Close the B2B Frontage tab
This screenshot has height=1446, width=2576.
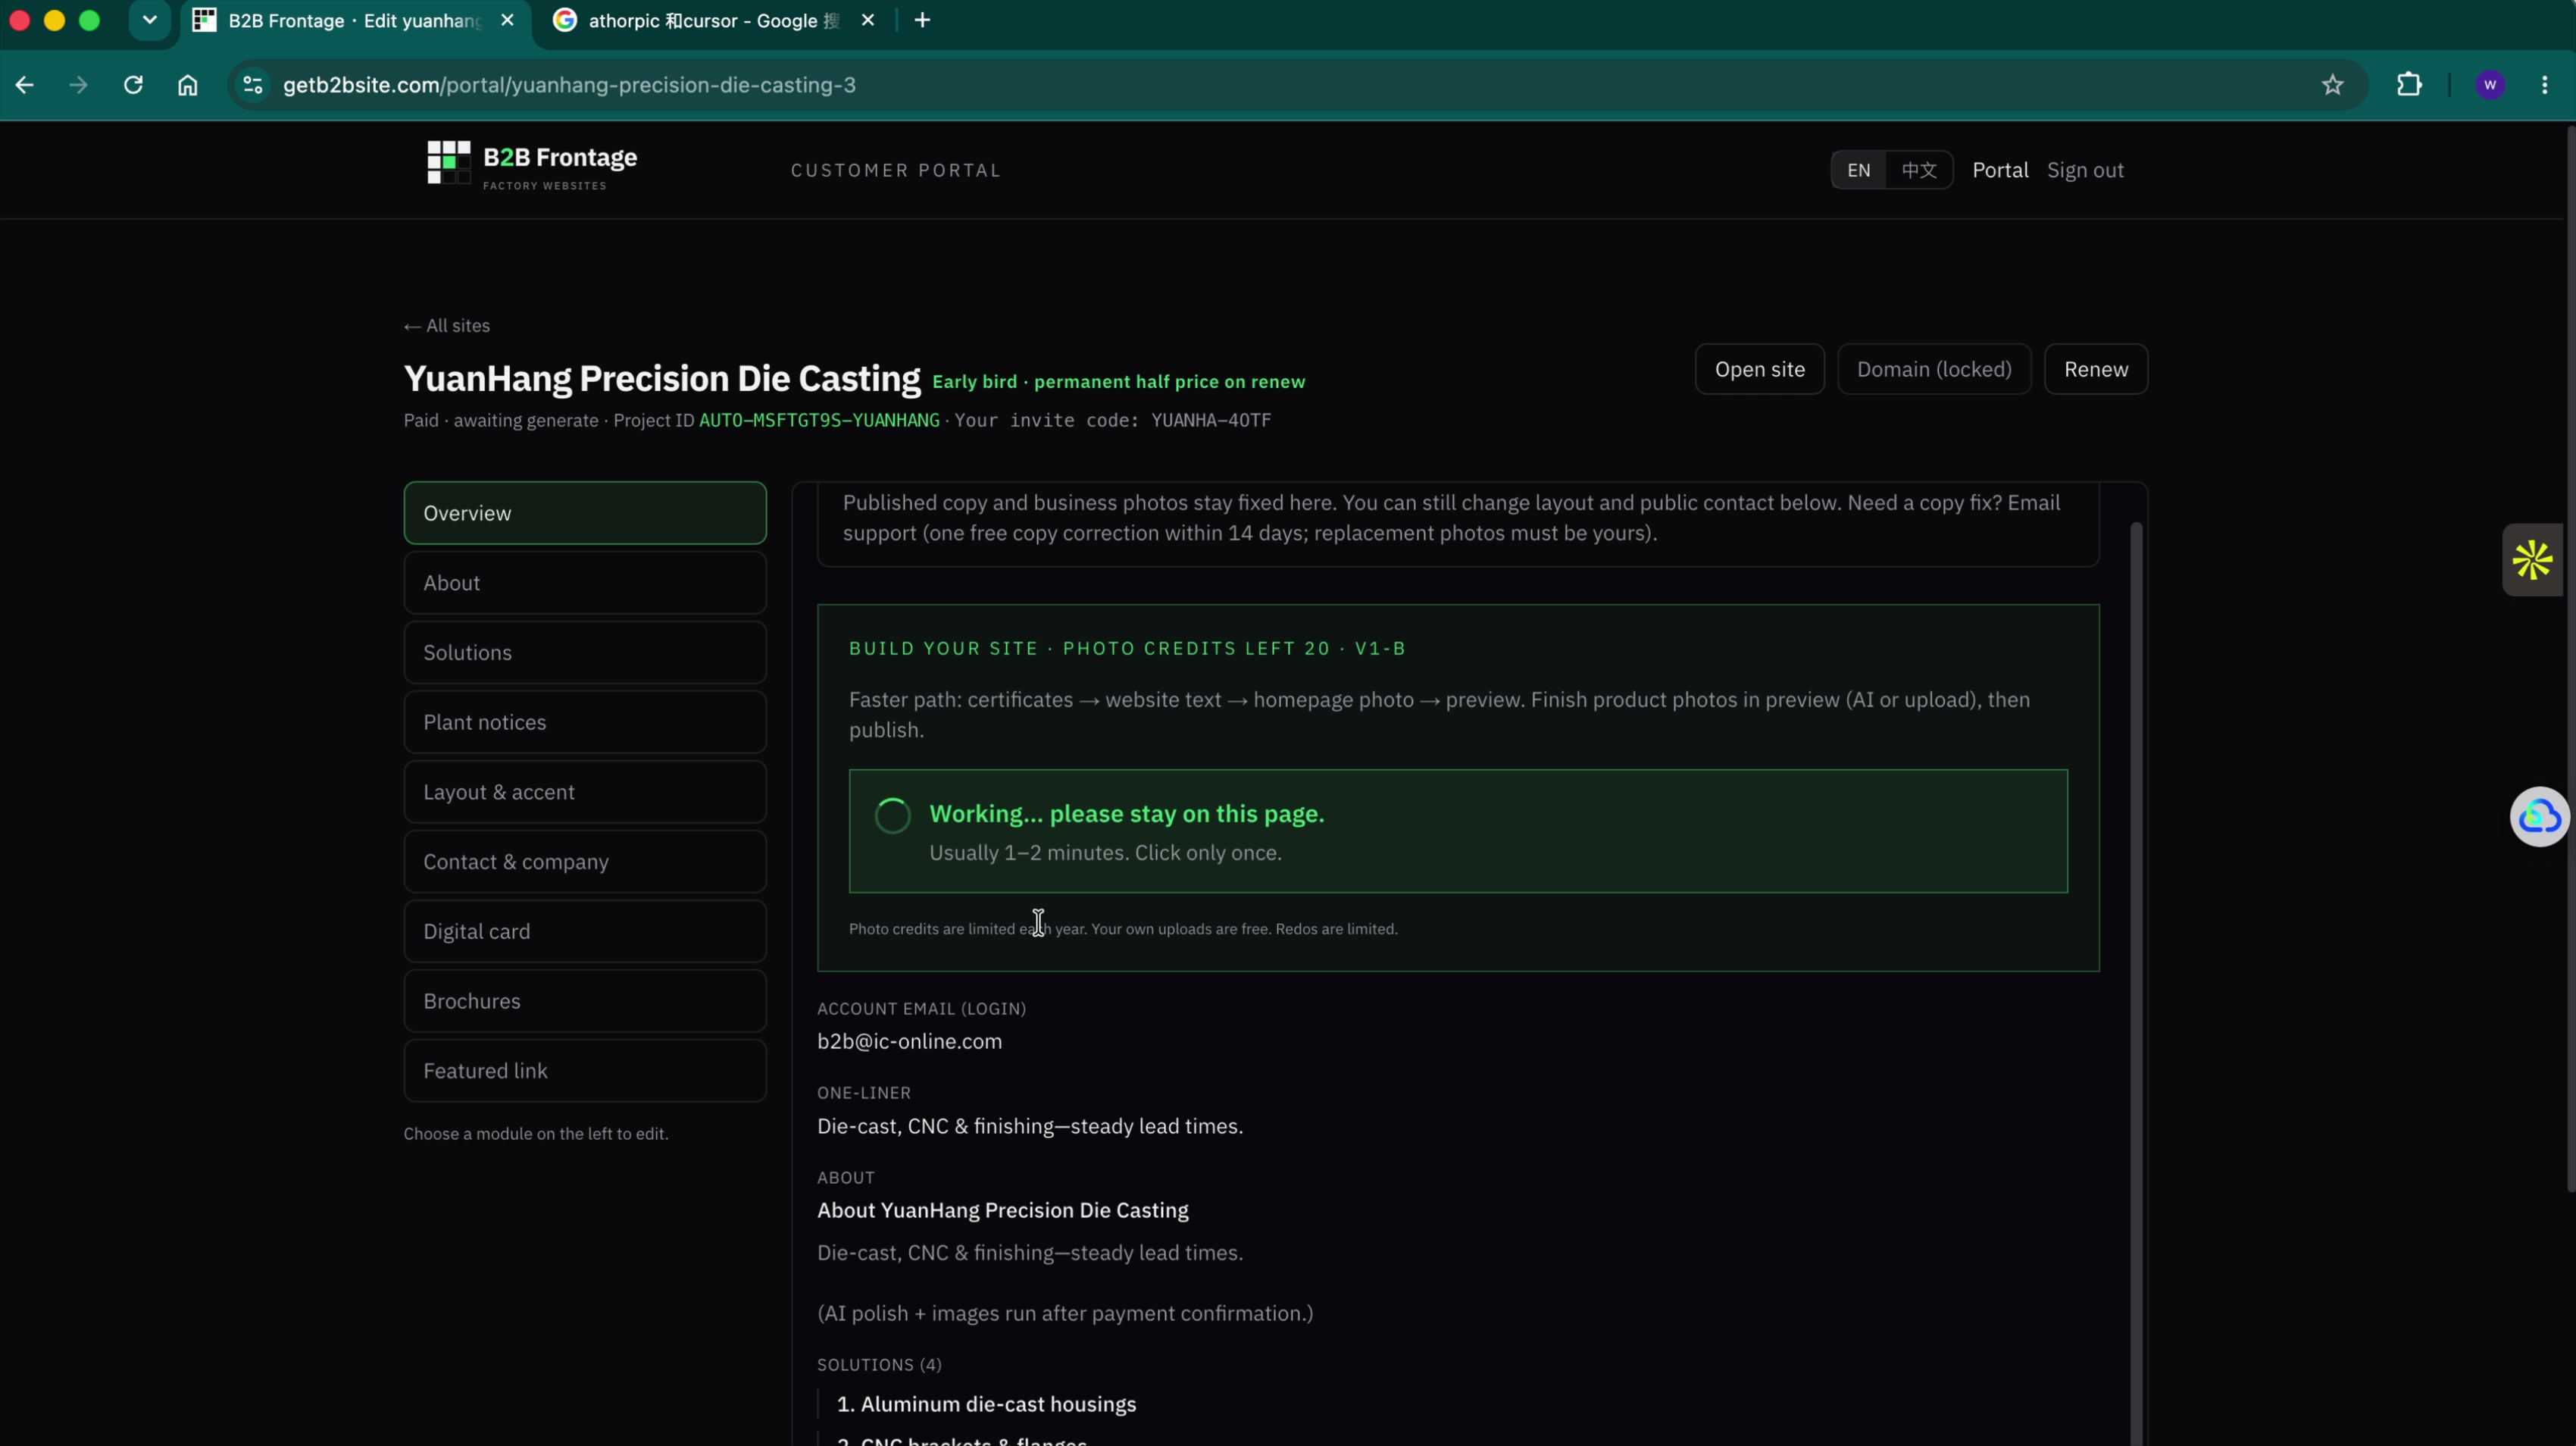[508, 20]
